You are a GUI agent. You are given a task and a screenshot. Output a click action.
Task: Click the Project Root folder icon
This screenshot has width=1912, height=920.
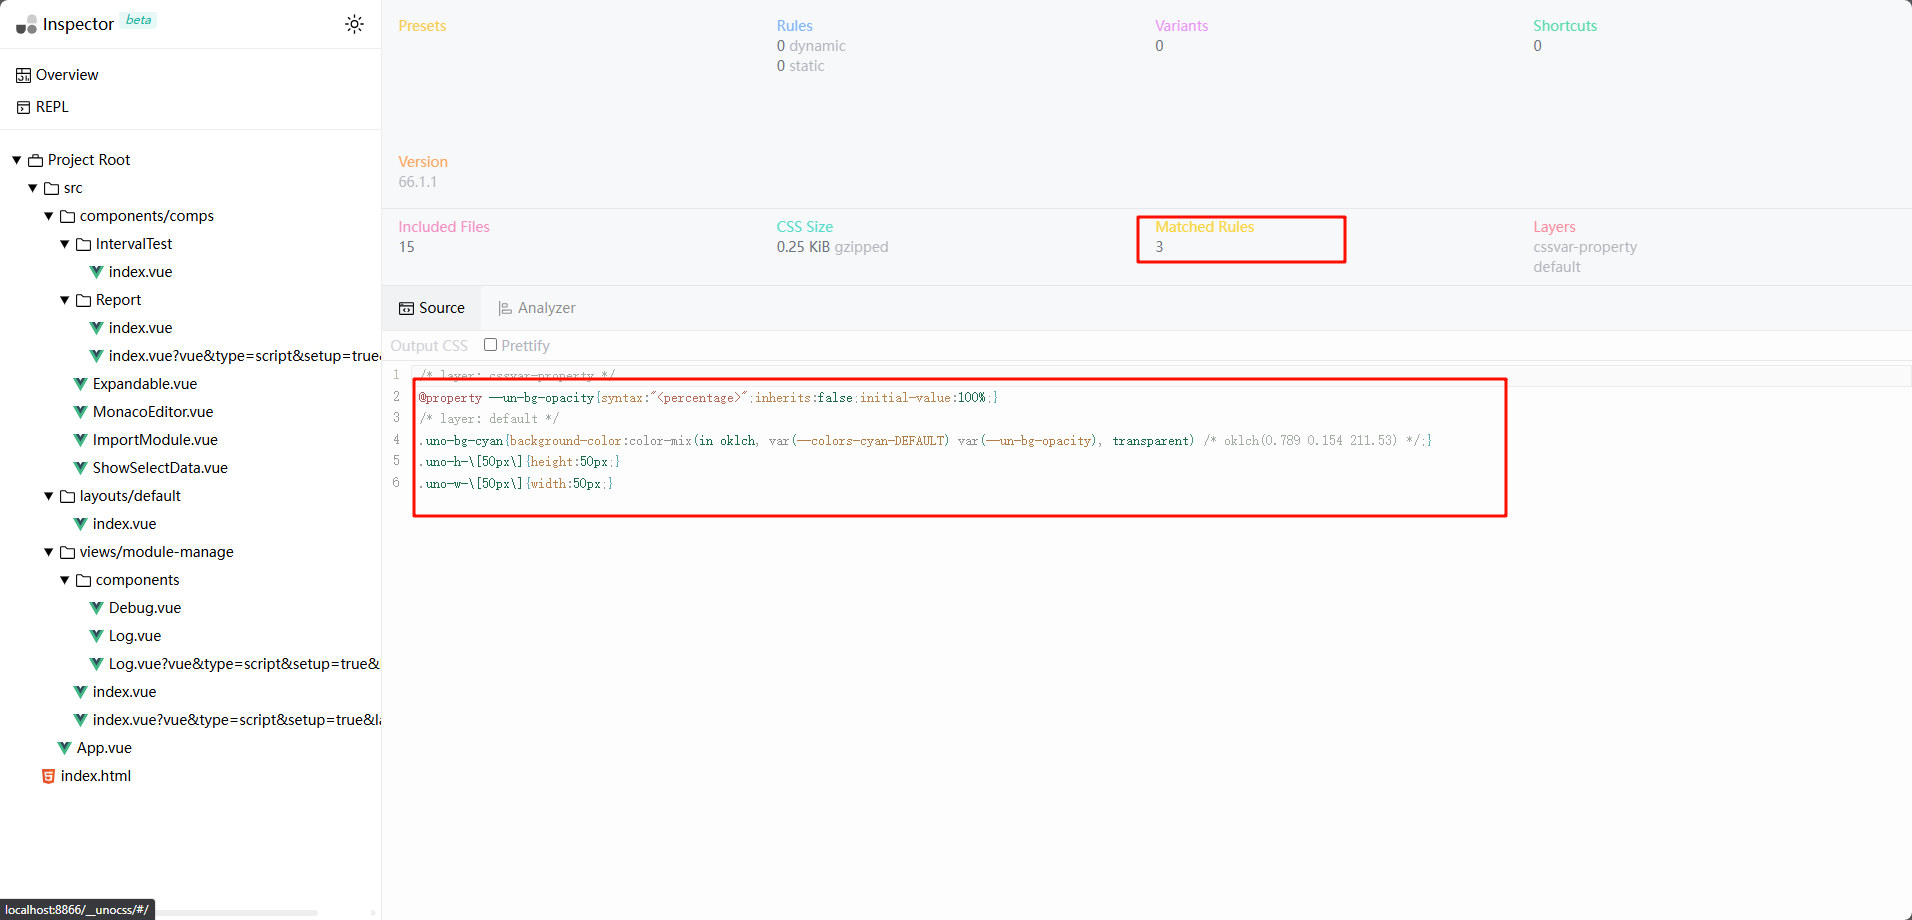(36, 160)
